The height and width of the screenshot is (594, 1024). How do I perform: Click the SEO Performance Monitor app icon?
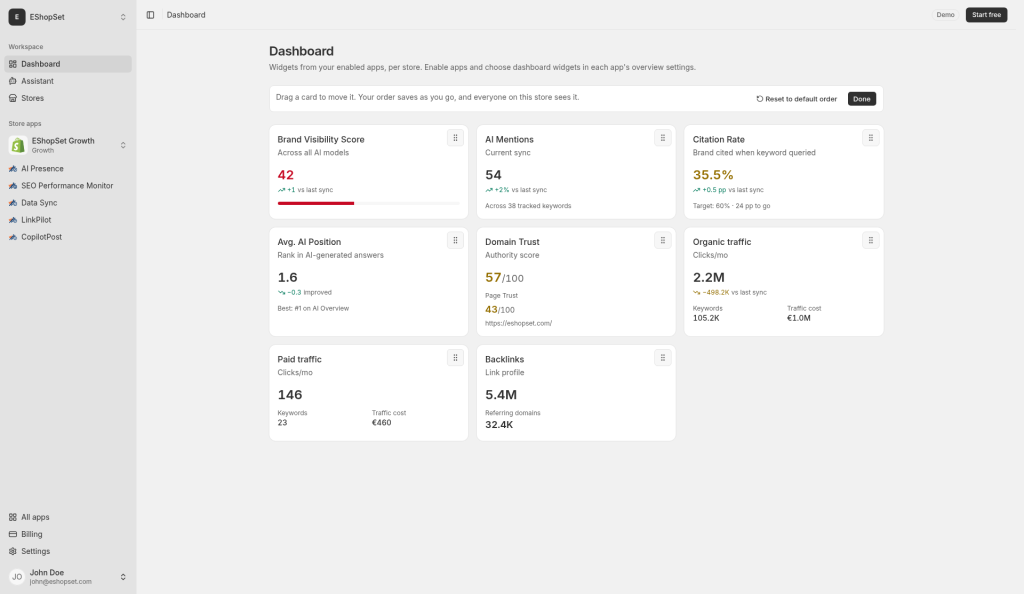click(x=12, y=185)
